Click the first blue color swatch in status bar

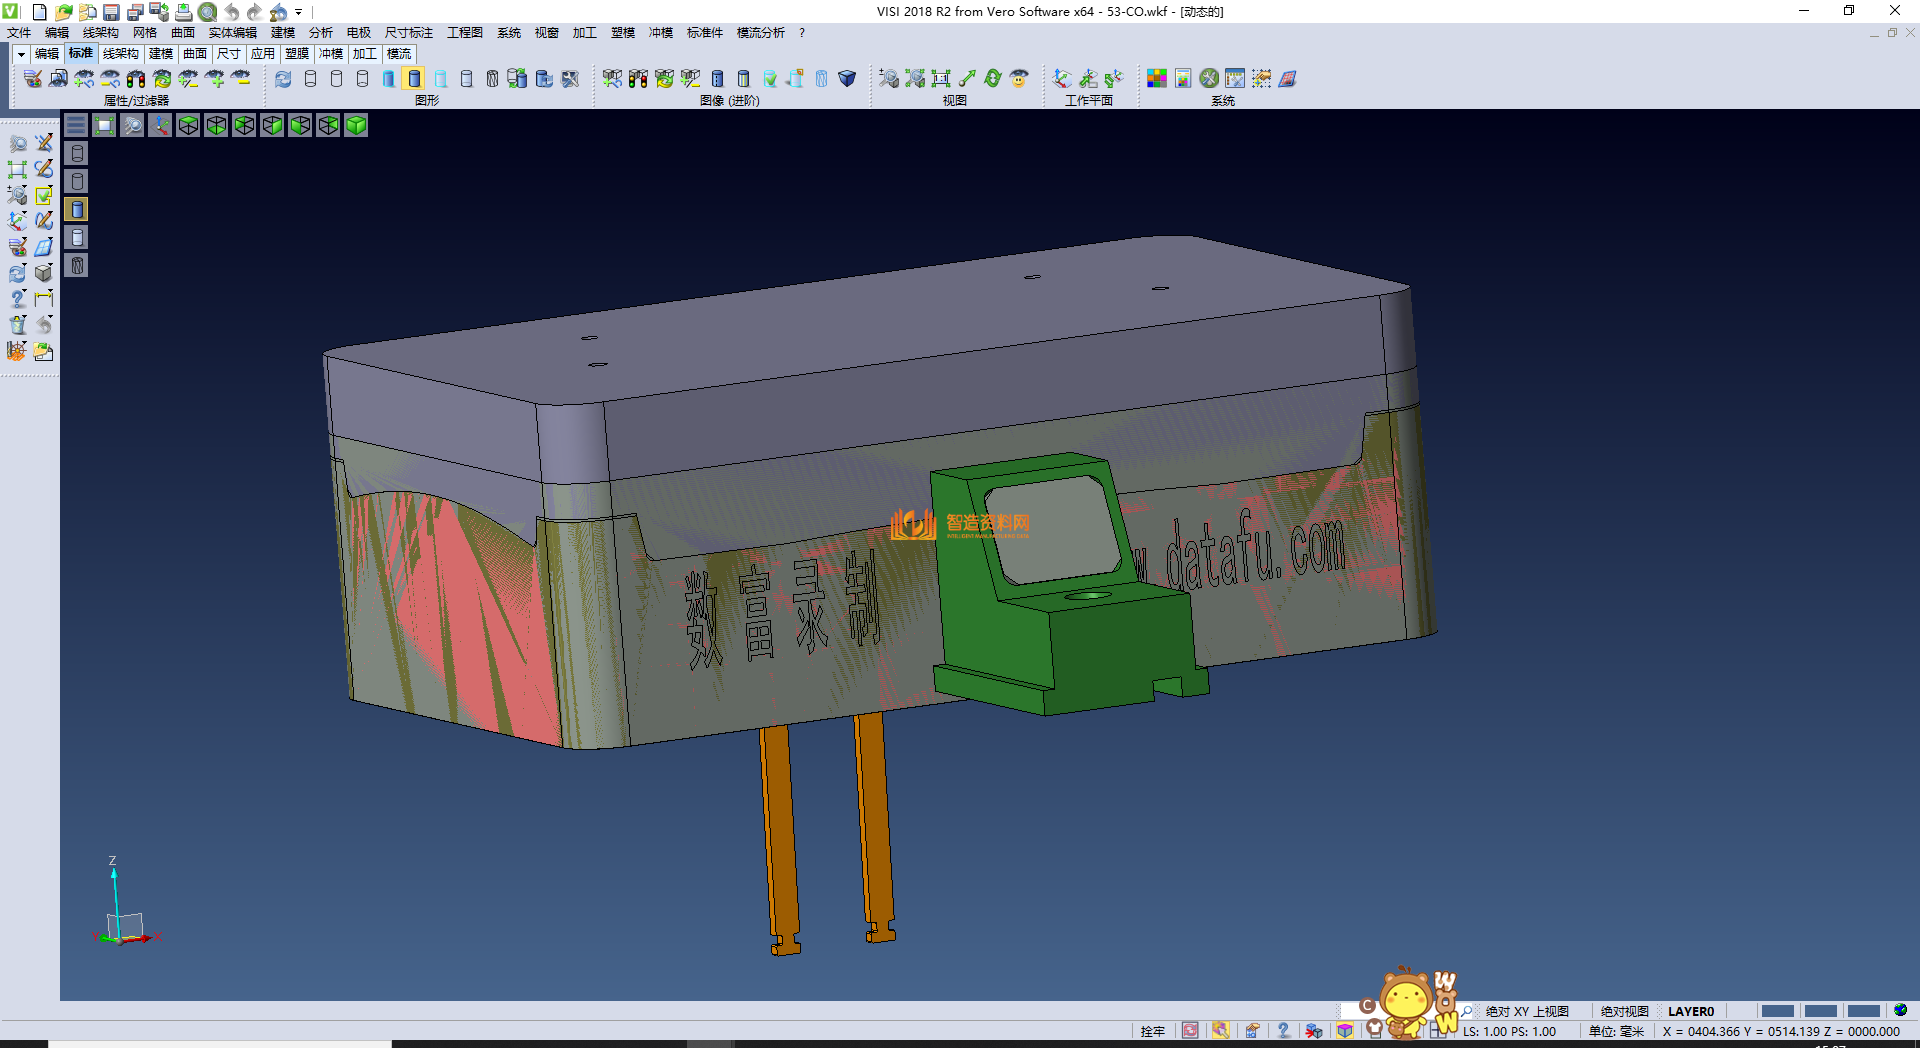tap(1777, 1011)
